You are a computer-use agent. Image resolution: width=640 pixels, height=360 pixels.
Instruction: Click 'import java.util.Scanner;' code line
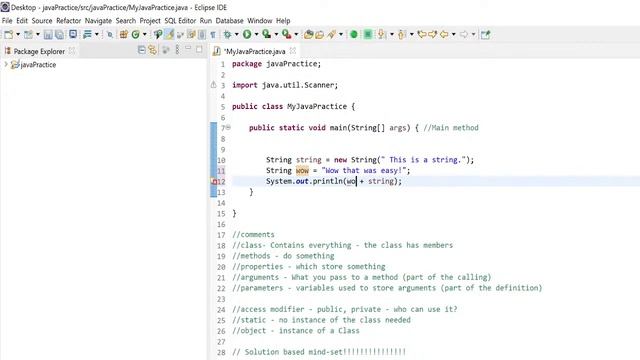click(x=285, y=85)
